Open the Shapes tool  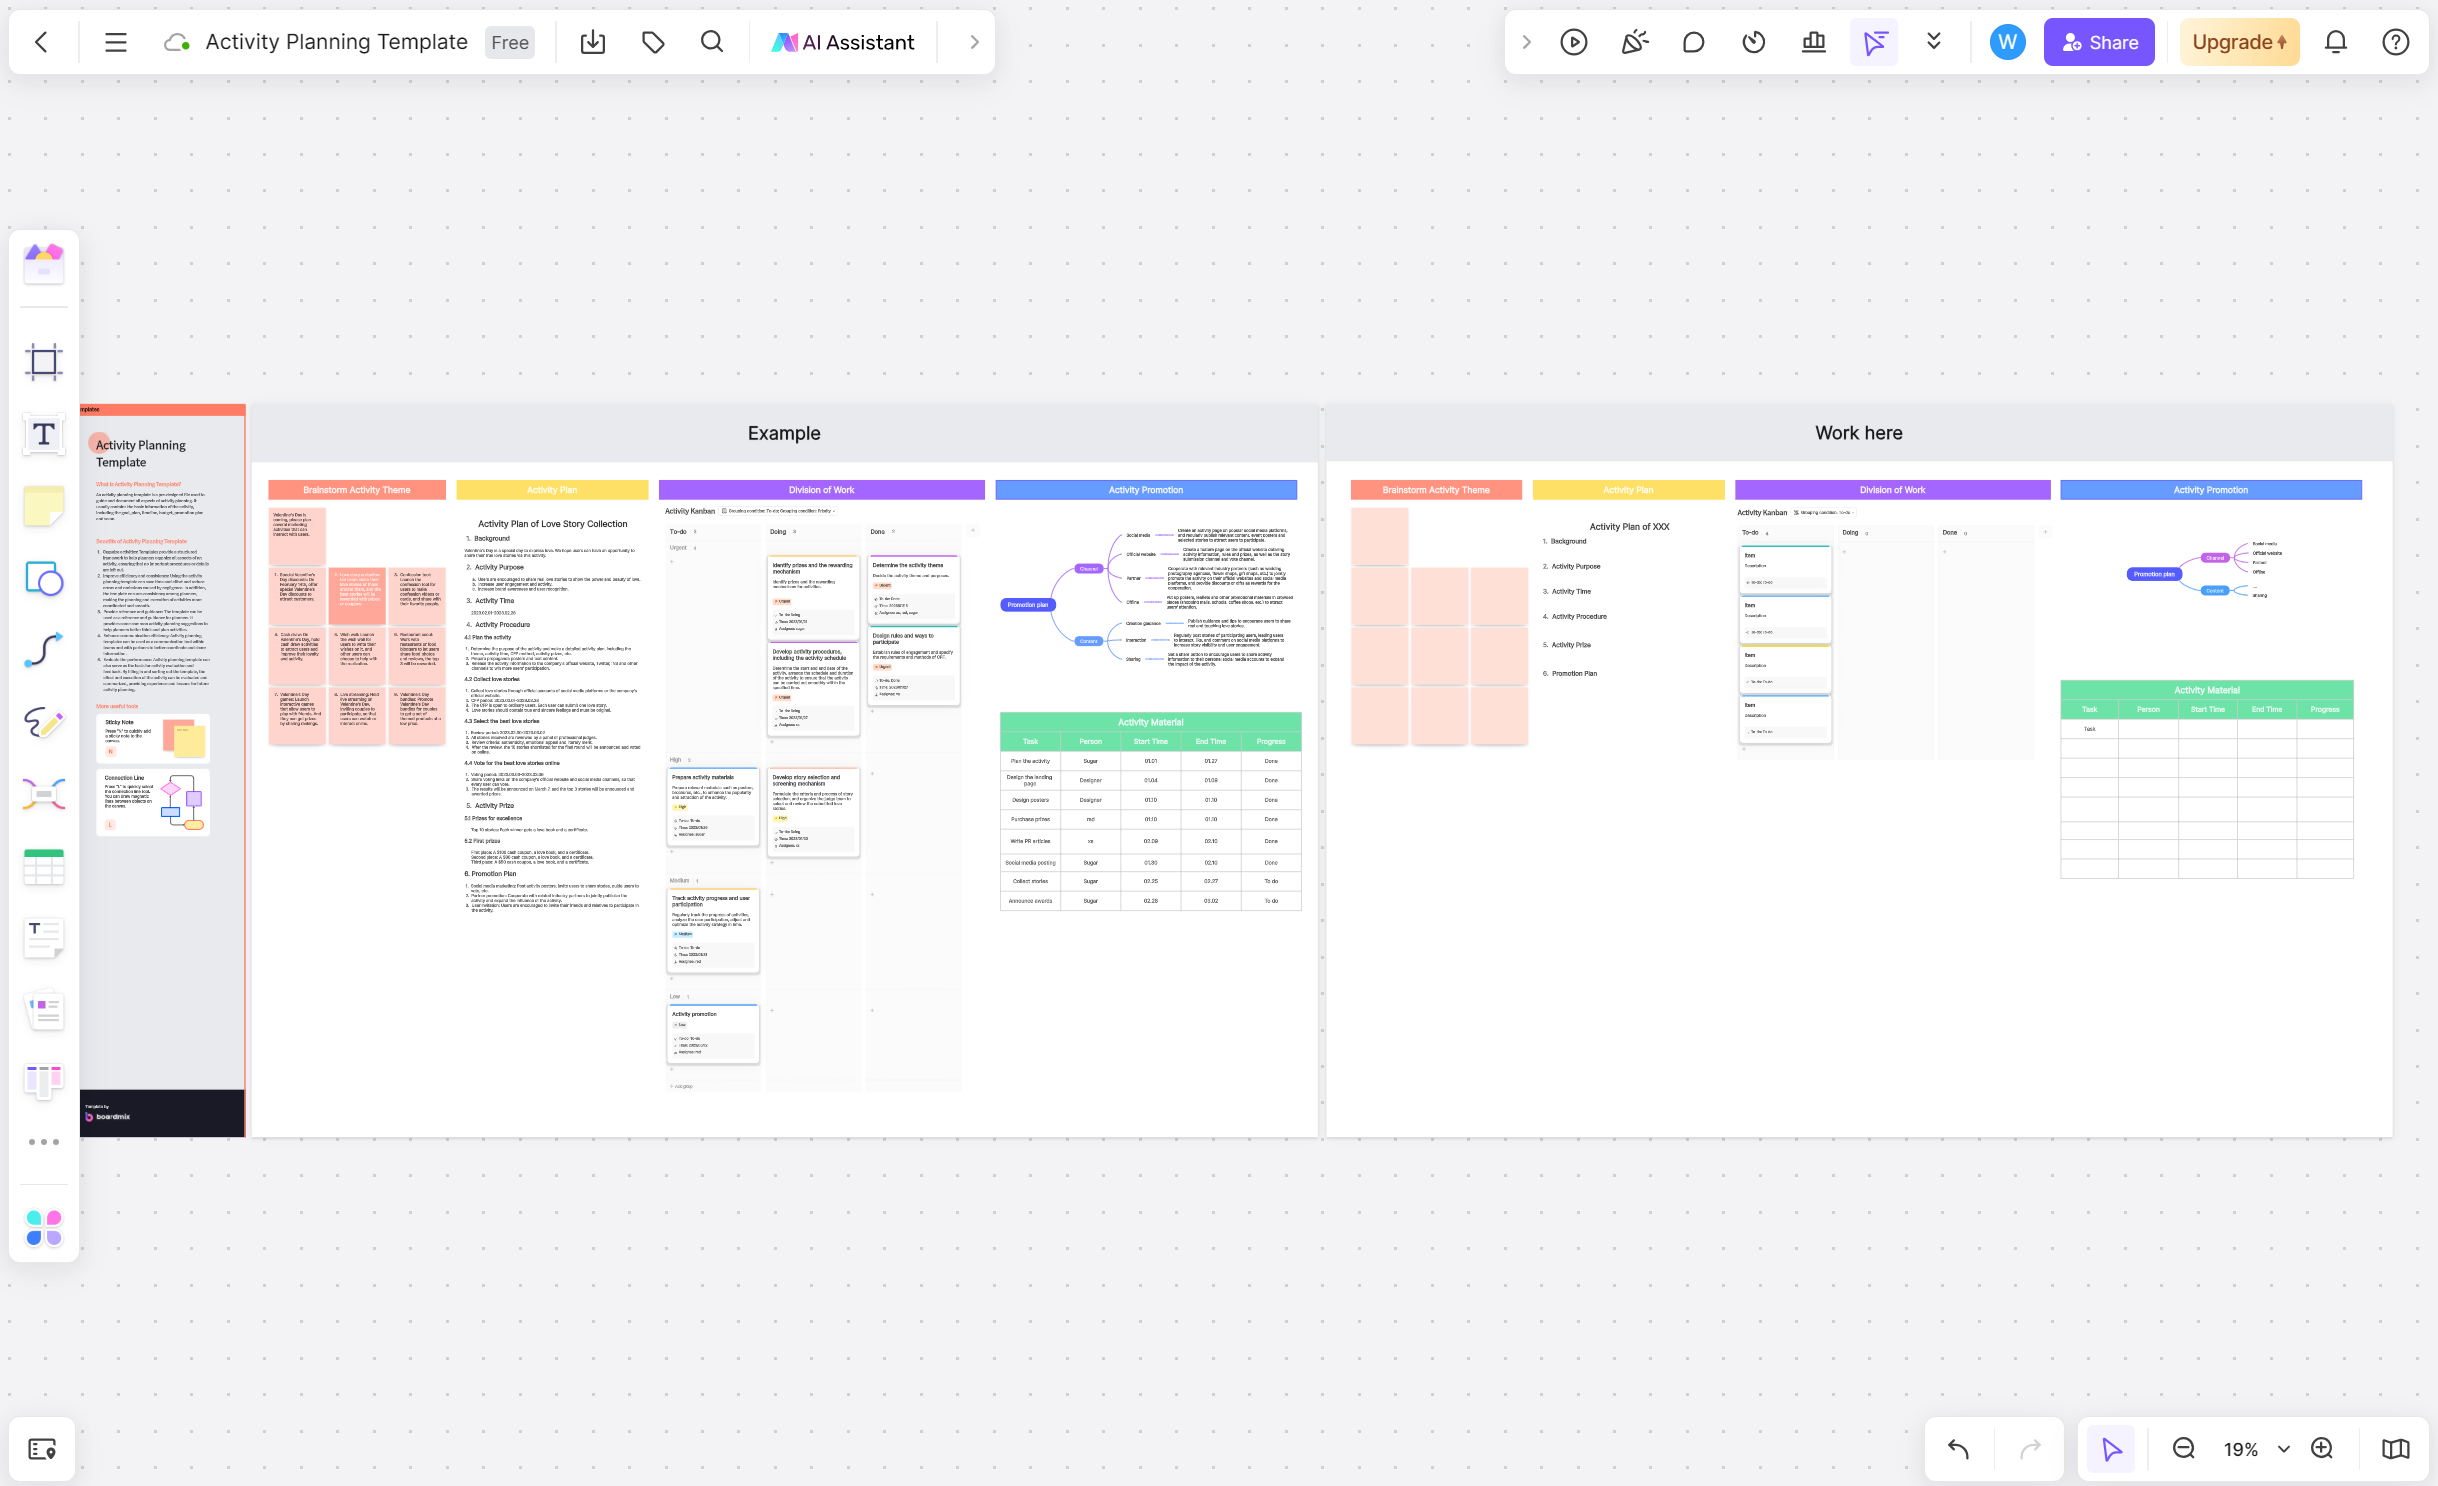click(43, 578)
